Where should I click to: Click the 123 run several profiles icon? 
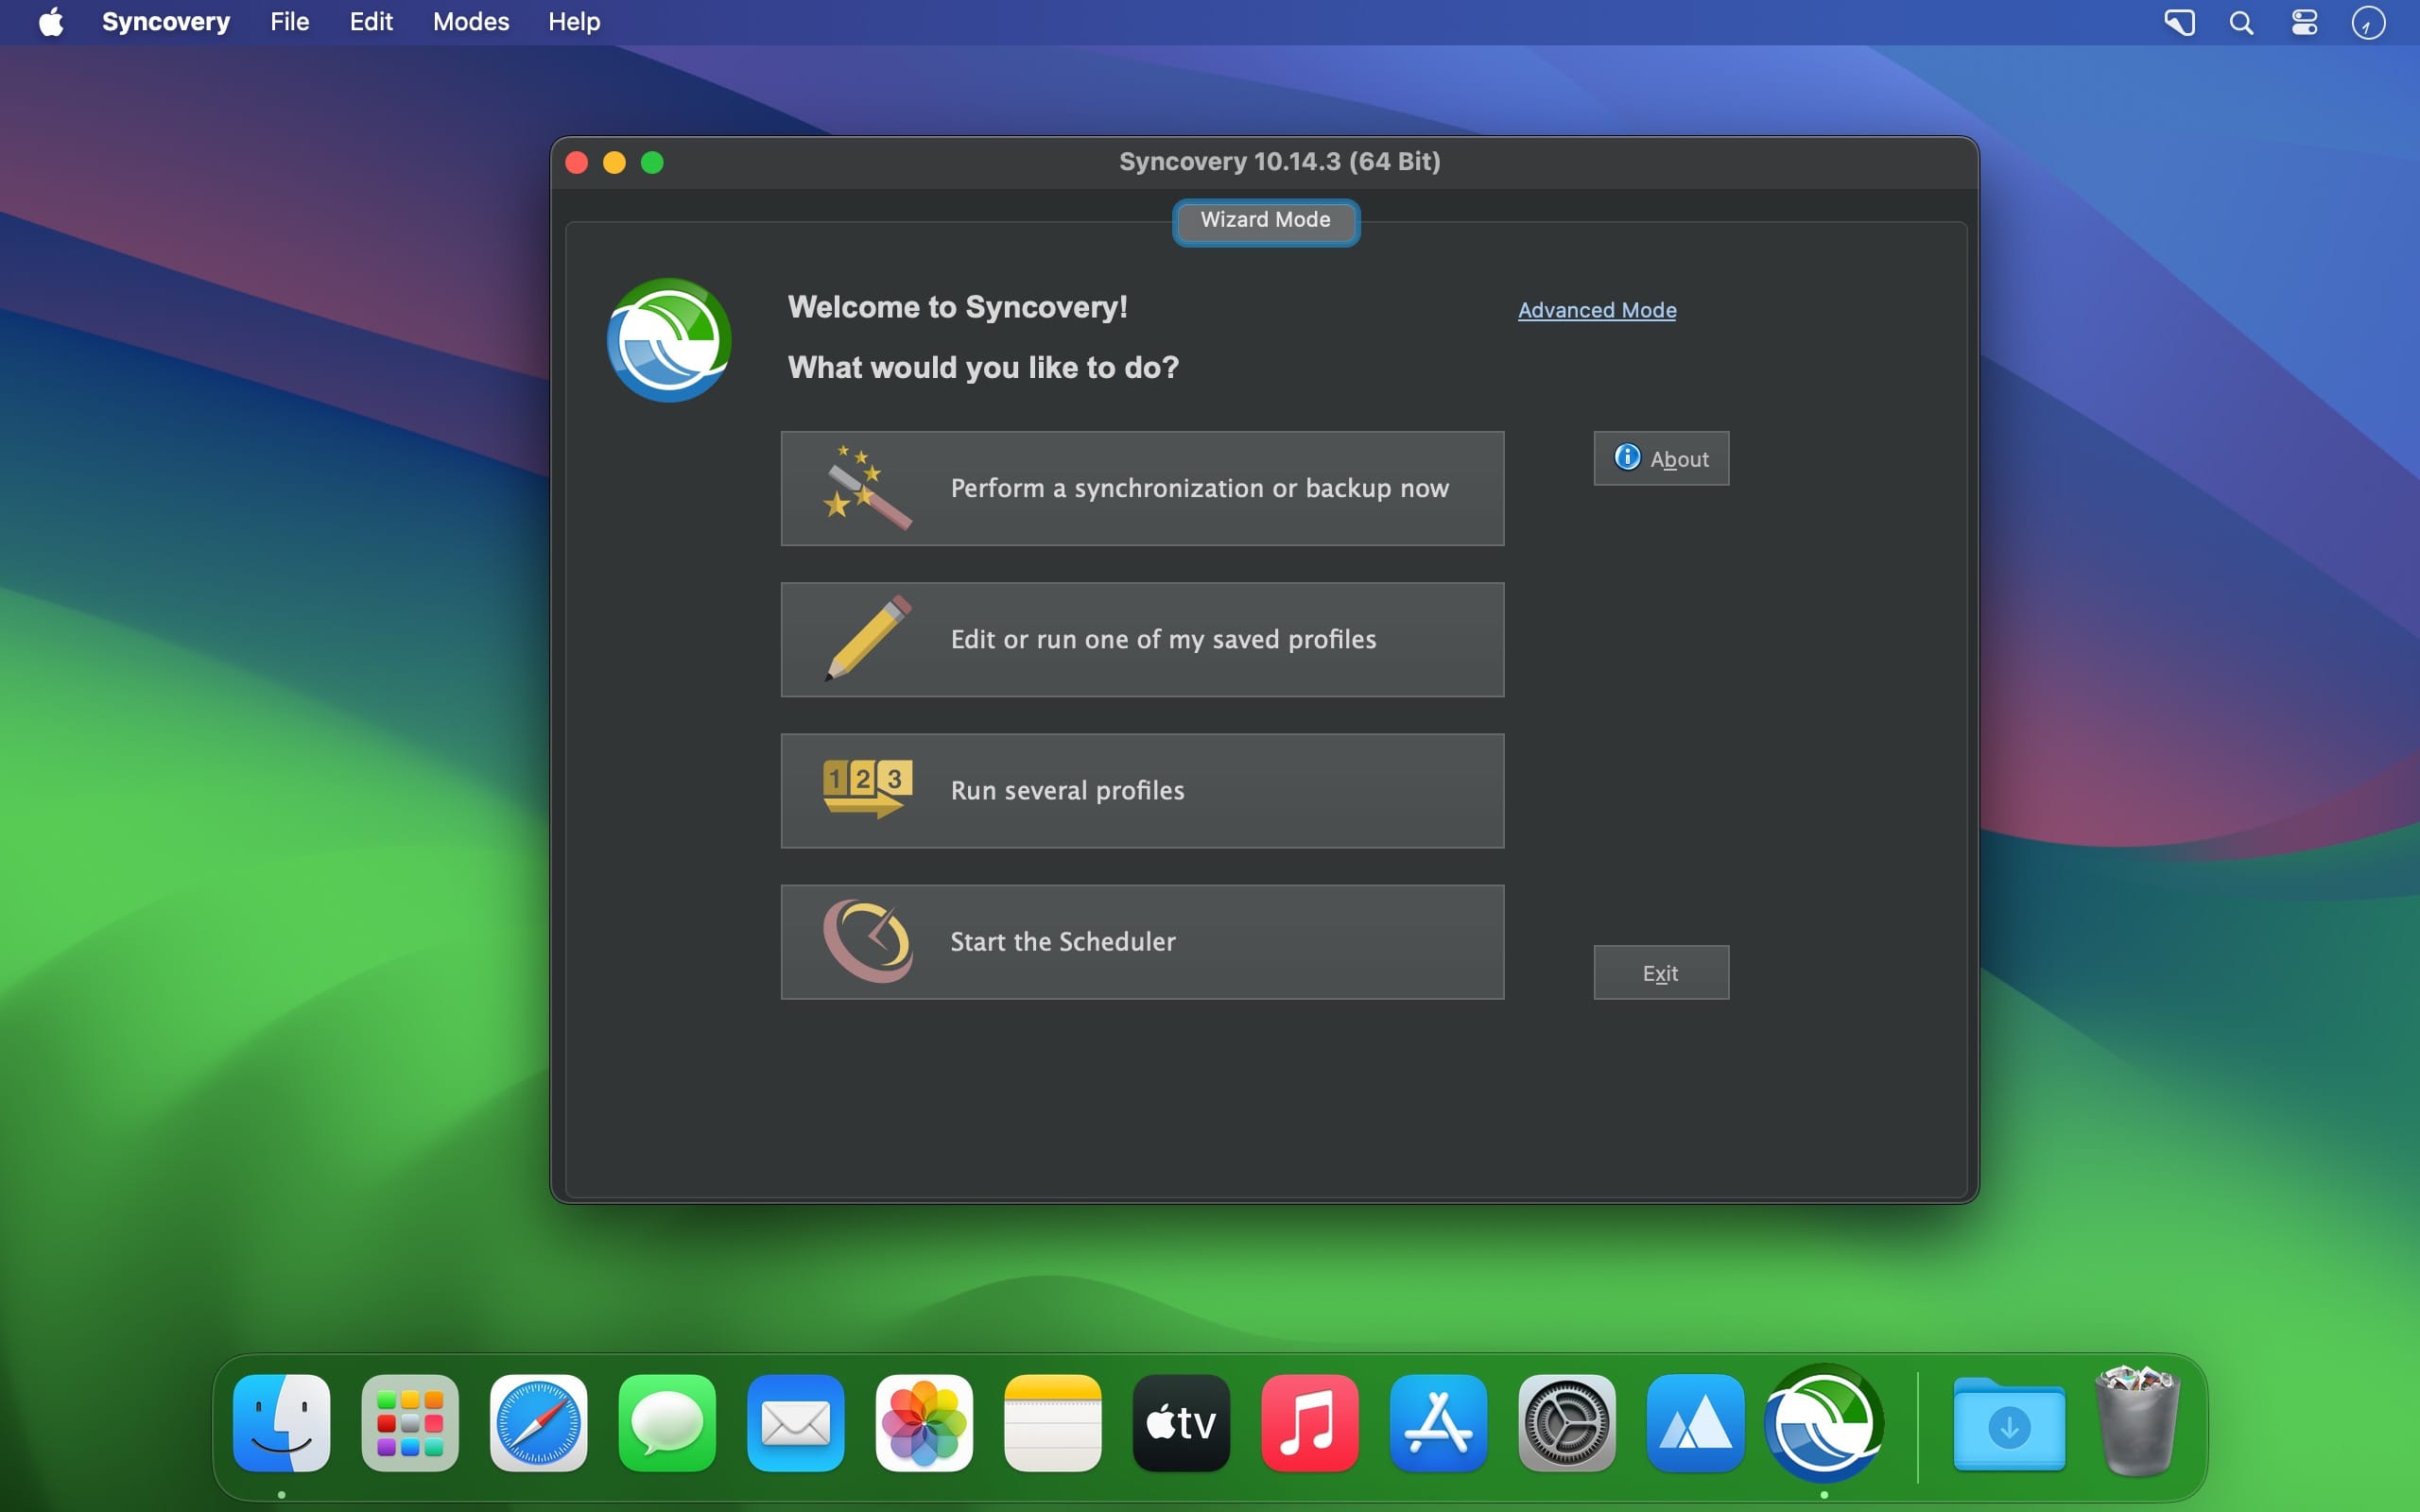click(867, 789)
